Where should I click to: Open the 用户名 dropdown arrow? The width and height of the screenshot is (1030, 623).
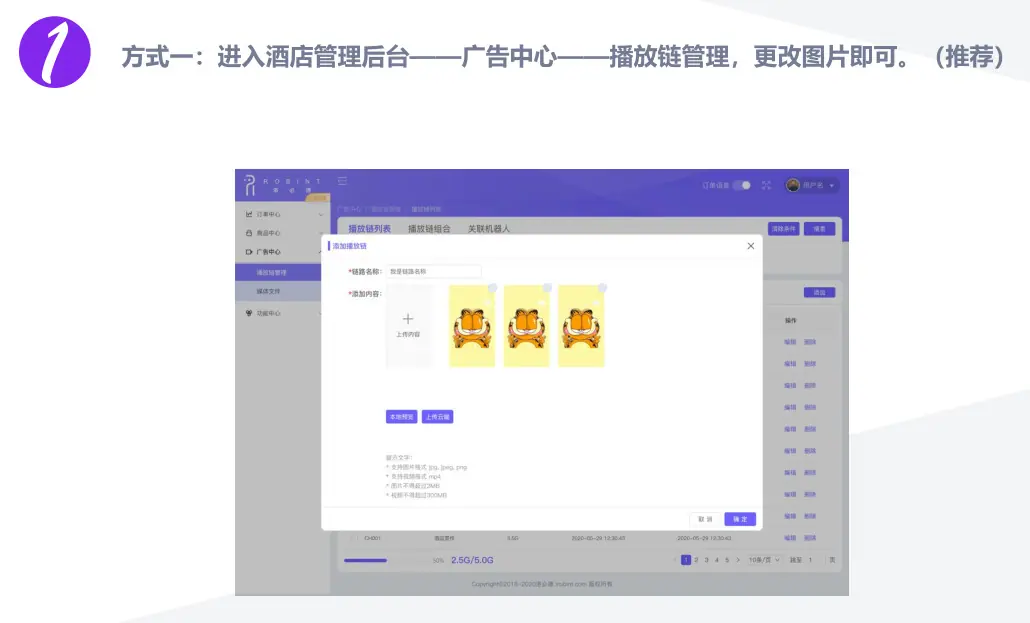pyautogui.click(x=832, y=186)
